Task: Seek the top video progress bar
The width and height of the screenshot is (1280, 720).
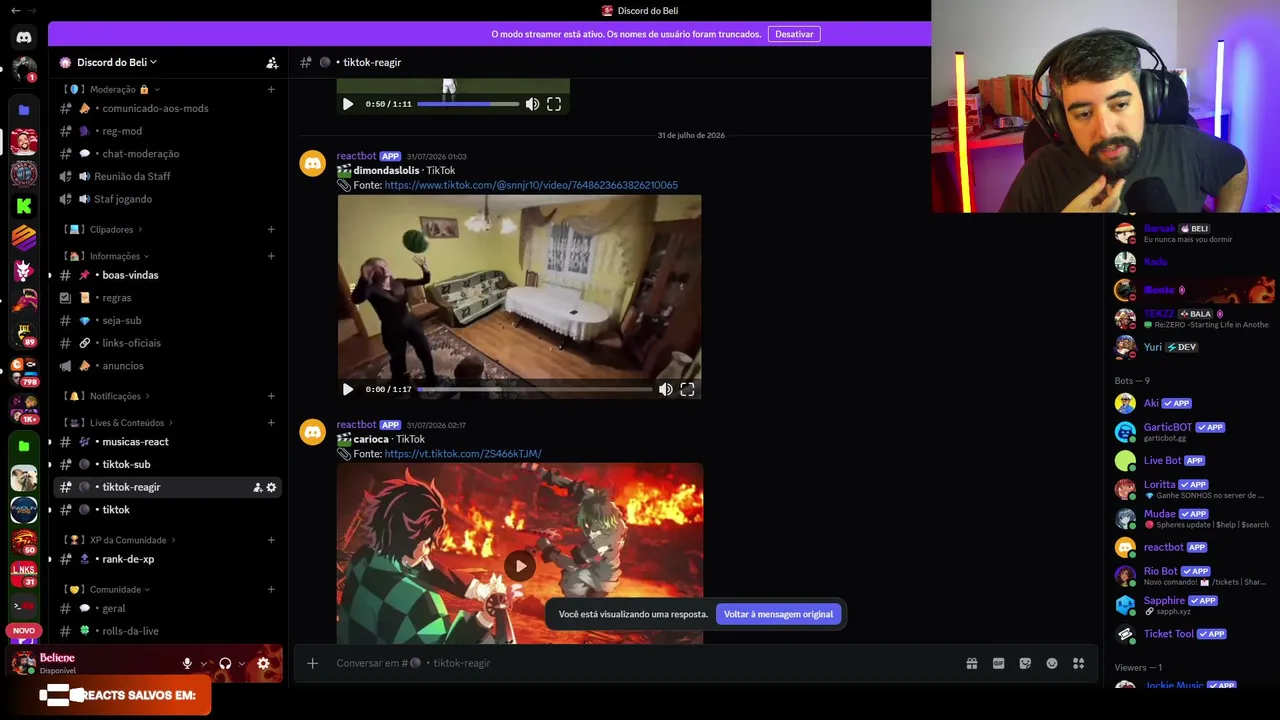Action: click(x=468, y=104)
